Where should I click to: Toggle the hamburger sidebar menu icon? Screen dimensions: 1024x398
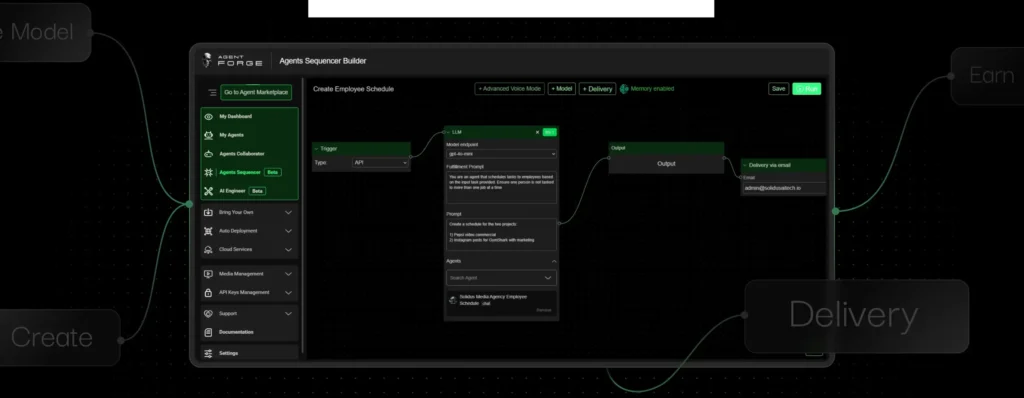(212, 93)
